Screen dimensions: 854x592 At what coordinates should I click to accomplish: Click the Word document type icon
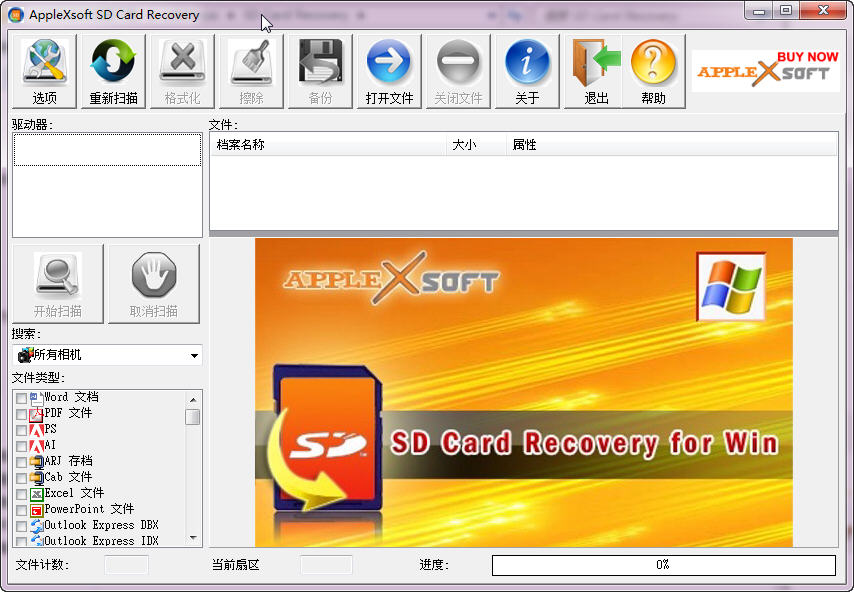point(36,398)
